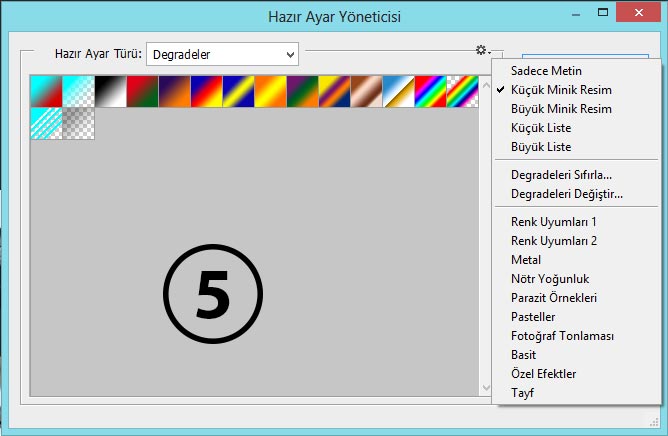Select the red-to-green gradient swatch

[x=142, y=91]
